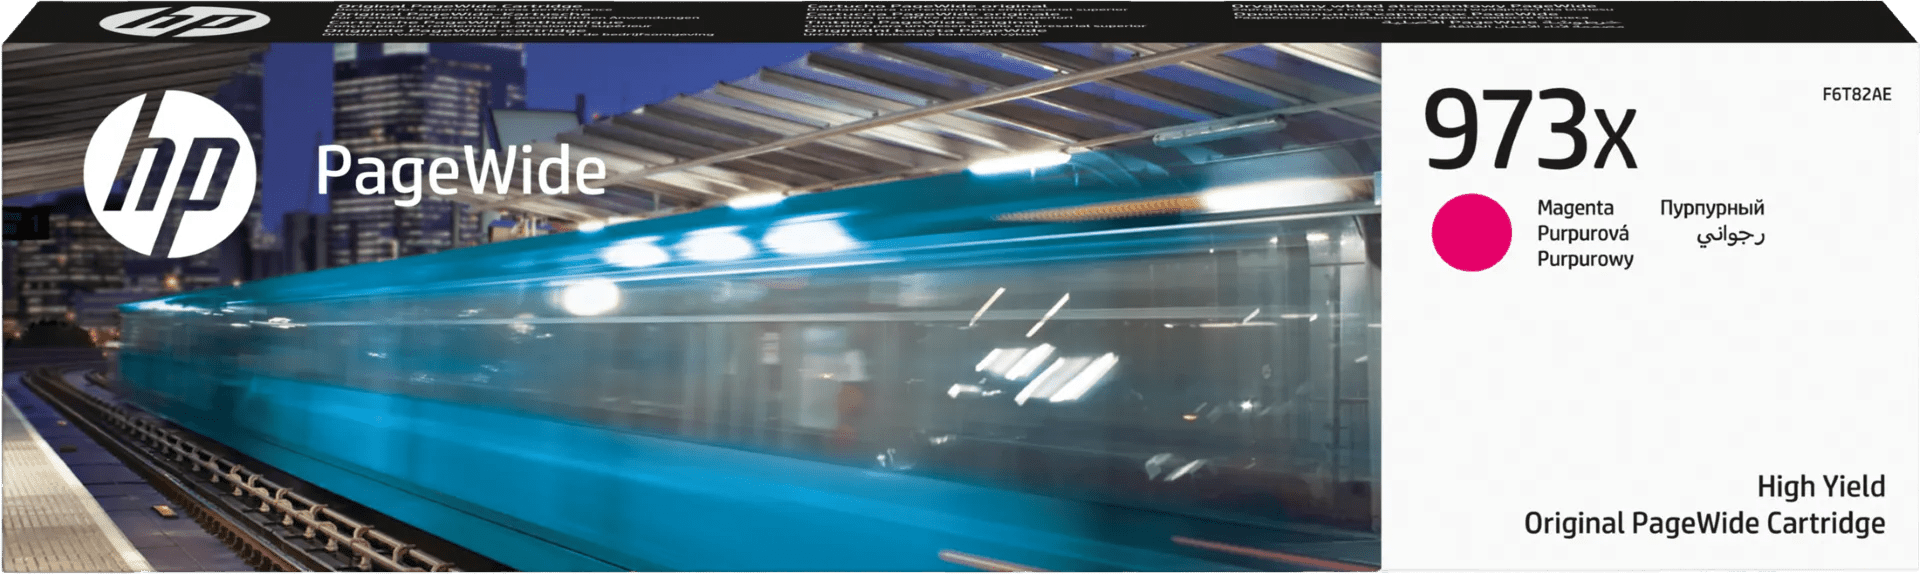
Task: Select the Purpurowy color label
Action: tap(1585, 259)
